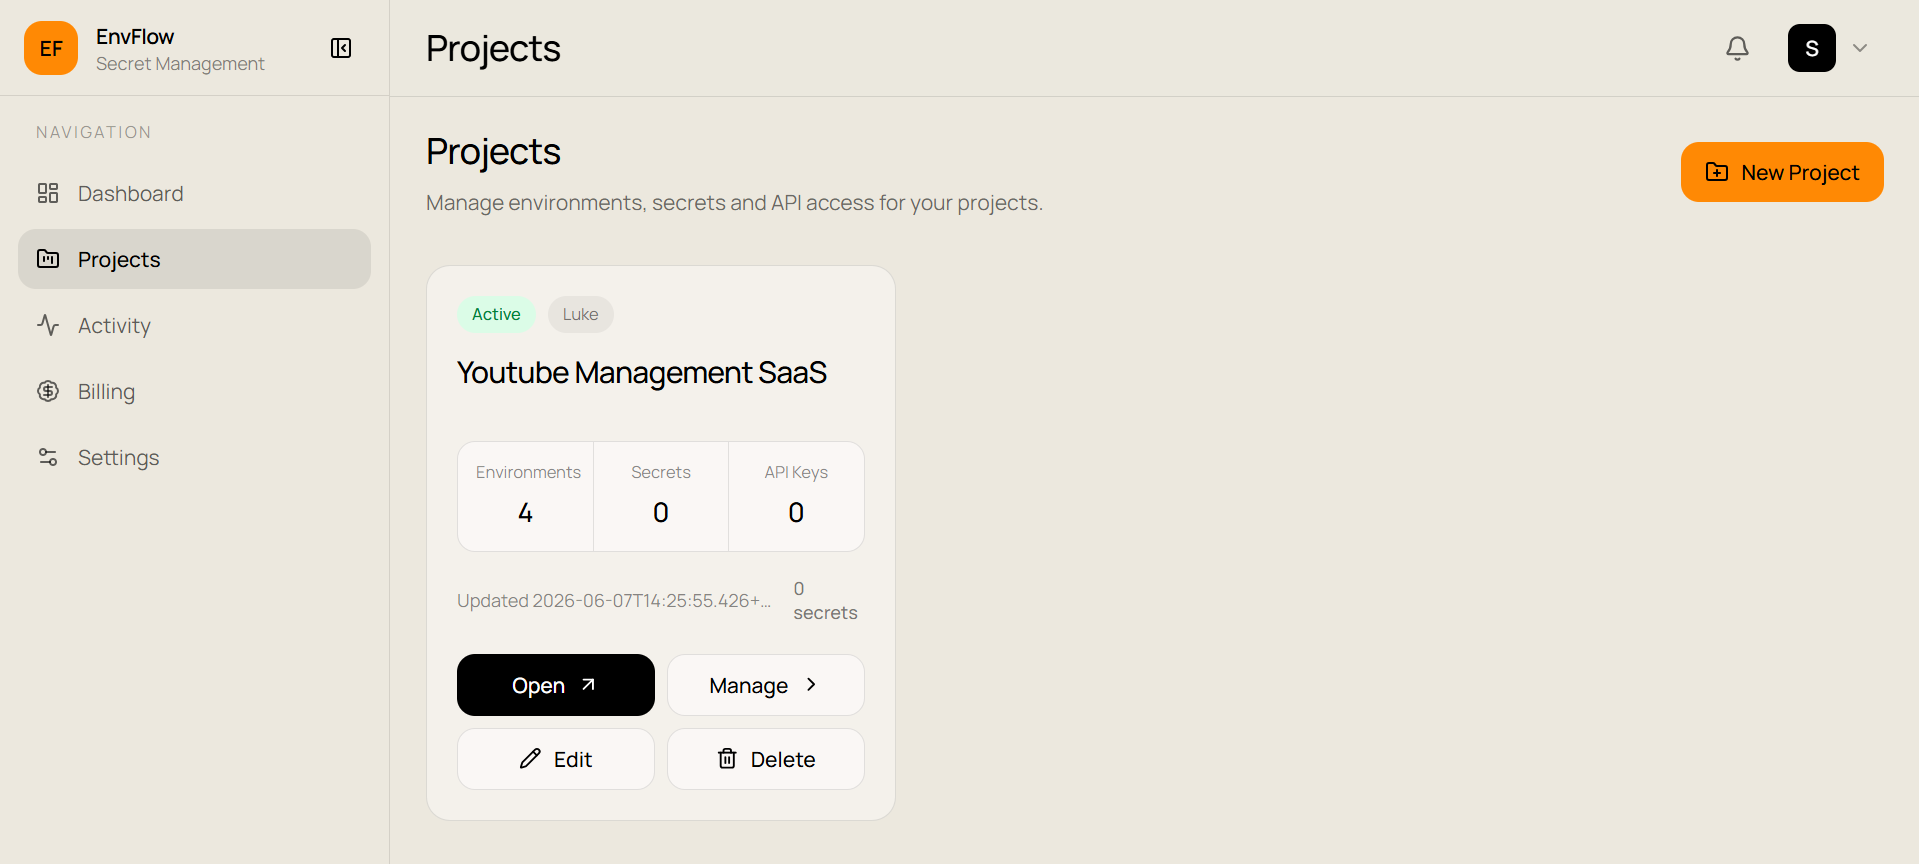The image size is (1919, 864).
Task: Create a New Project
Action: (x=1782, y=172)
